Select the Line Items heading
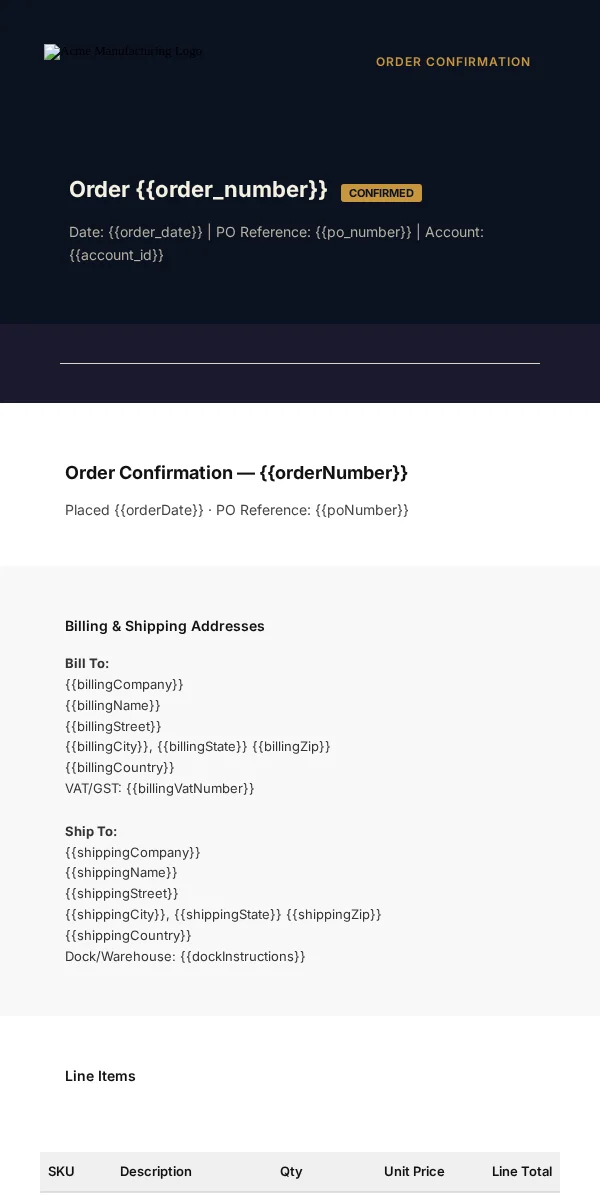The image size is (600, 1200). point(100,1076)
